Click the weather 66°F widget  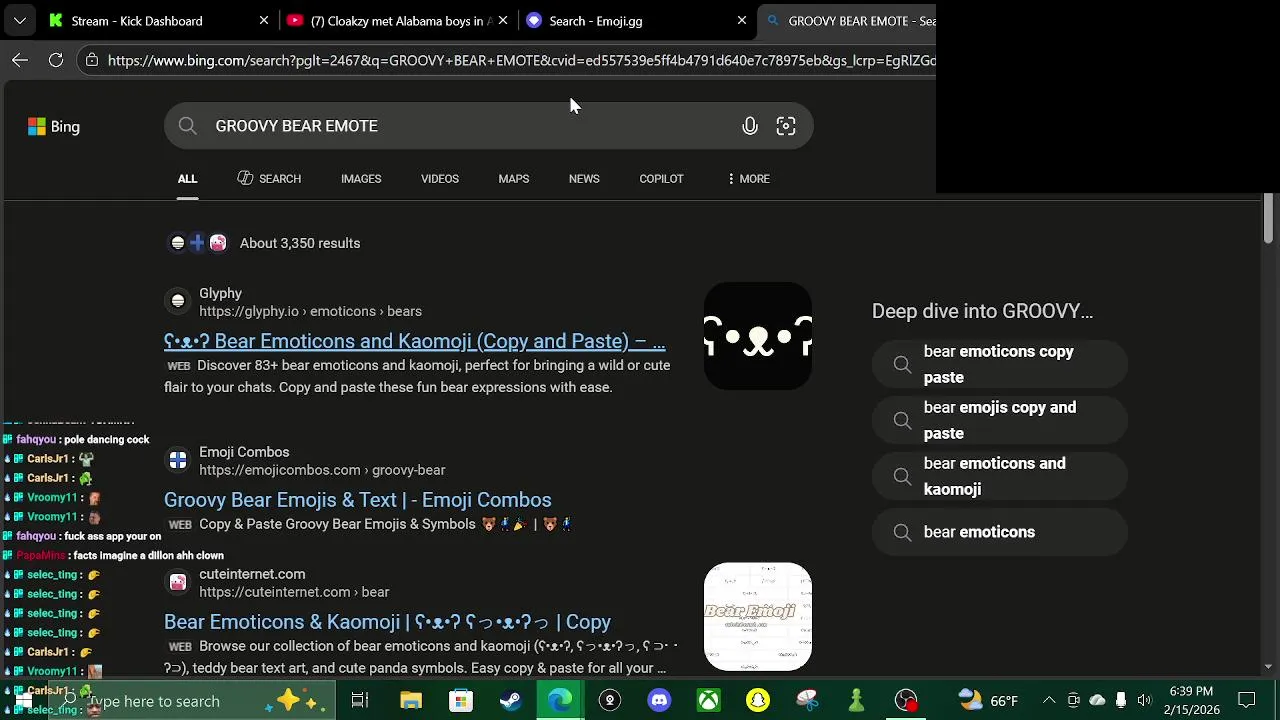(x=988, y=701)
